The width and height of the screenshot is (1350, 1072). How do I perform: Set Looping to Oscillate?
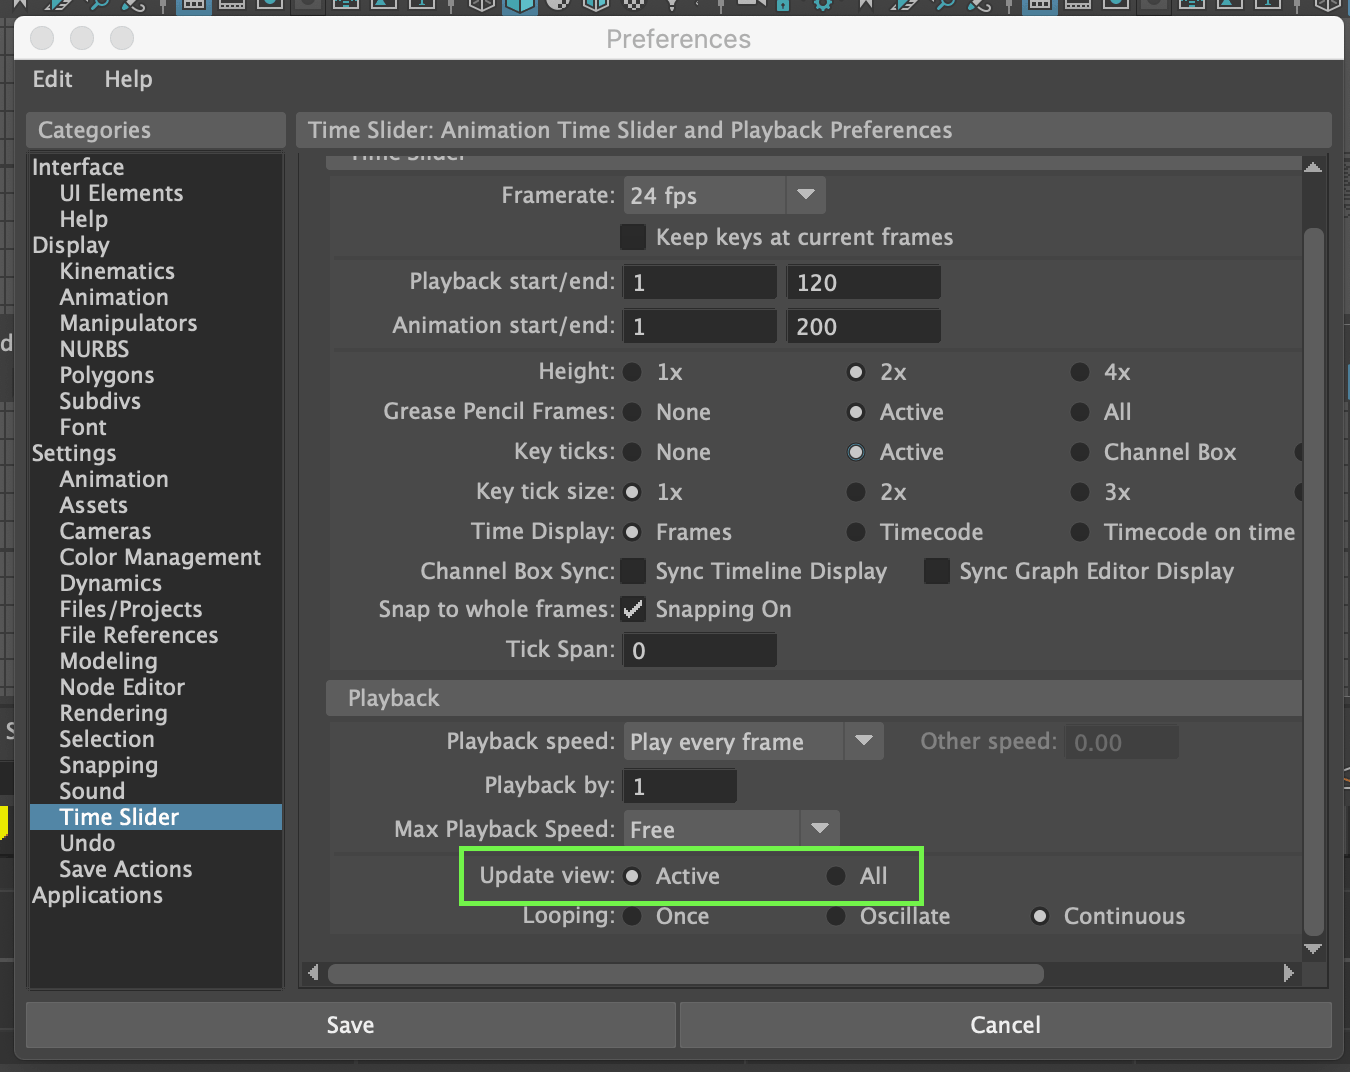[836, 916]
